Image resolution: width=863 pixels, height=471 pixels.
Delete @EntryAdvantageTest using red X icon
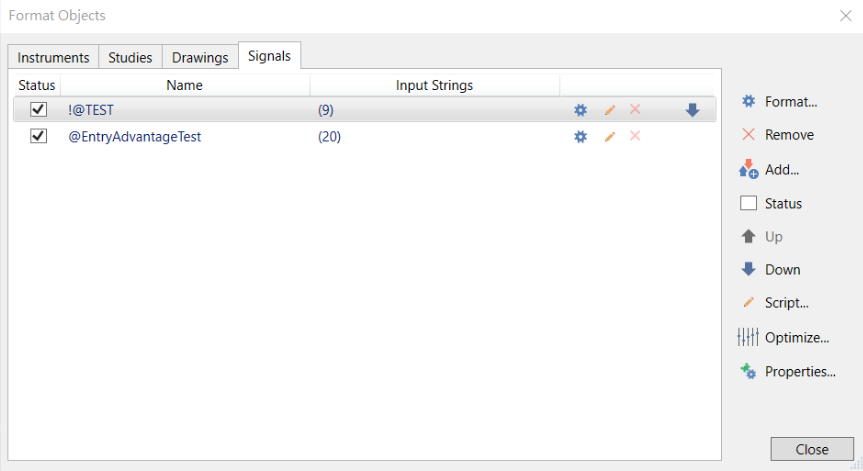point(635,135)
